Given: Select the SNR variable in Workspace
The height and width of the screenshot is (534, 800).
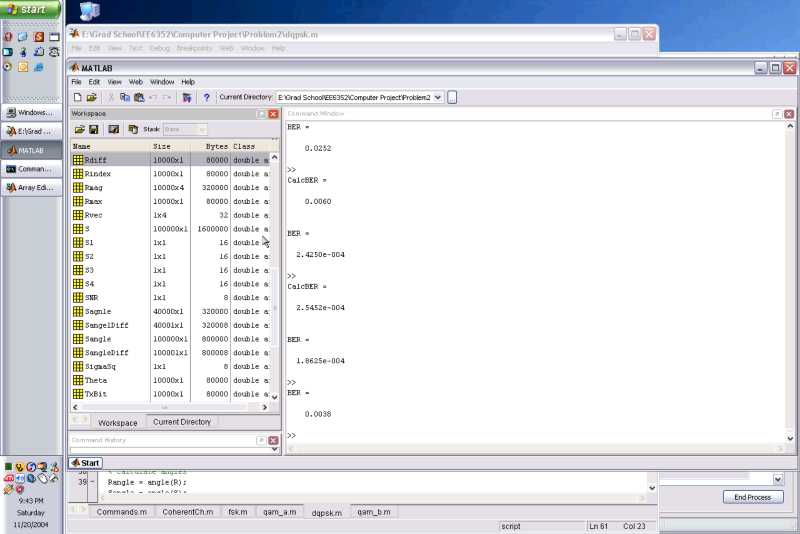Looking at the screenshot, I should click(x=170, y=298).
